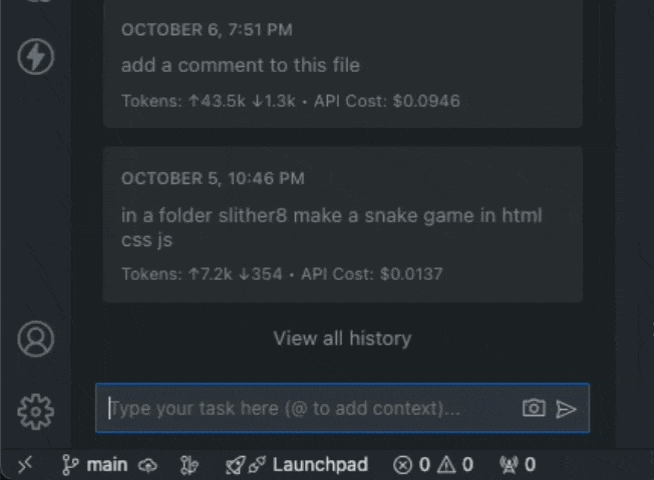The width and height of the screenshot is (654, 480).
Task: Click the warnings triangle indicator
Action: coord(446,464)
